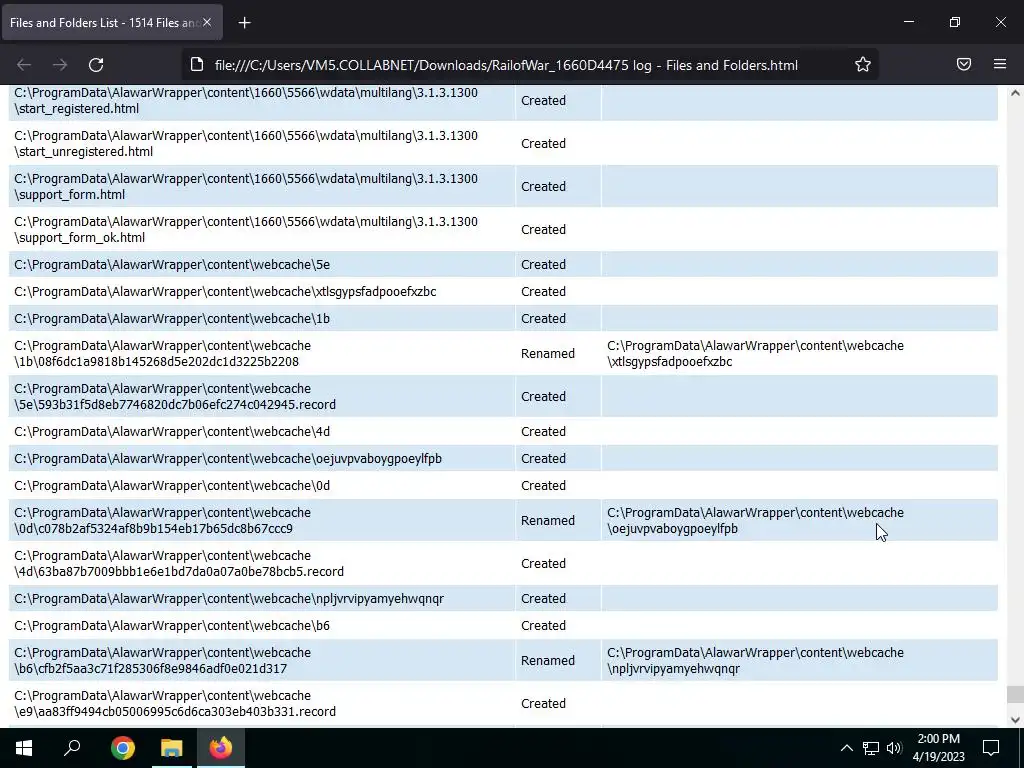1024x768 pixels.
Task: Open the notification center icon
Action: [x=991, y=748]
